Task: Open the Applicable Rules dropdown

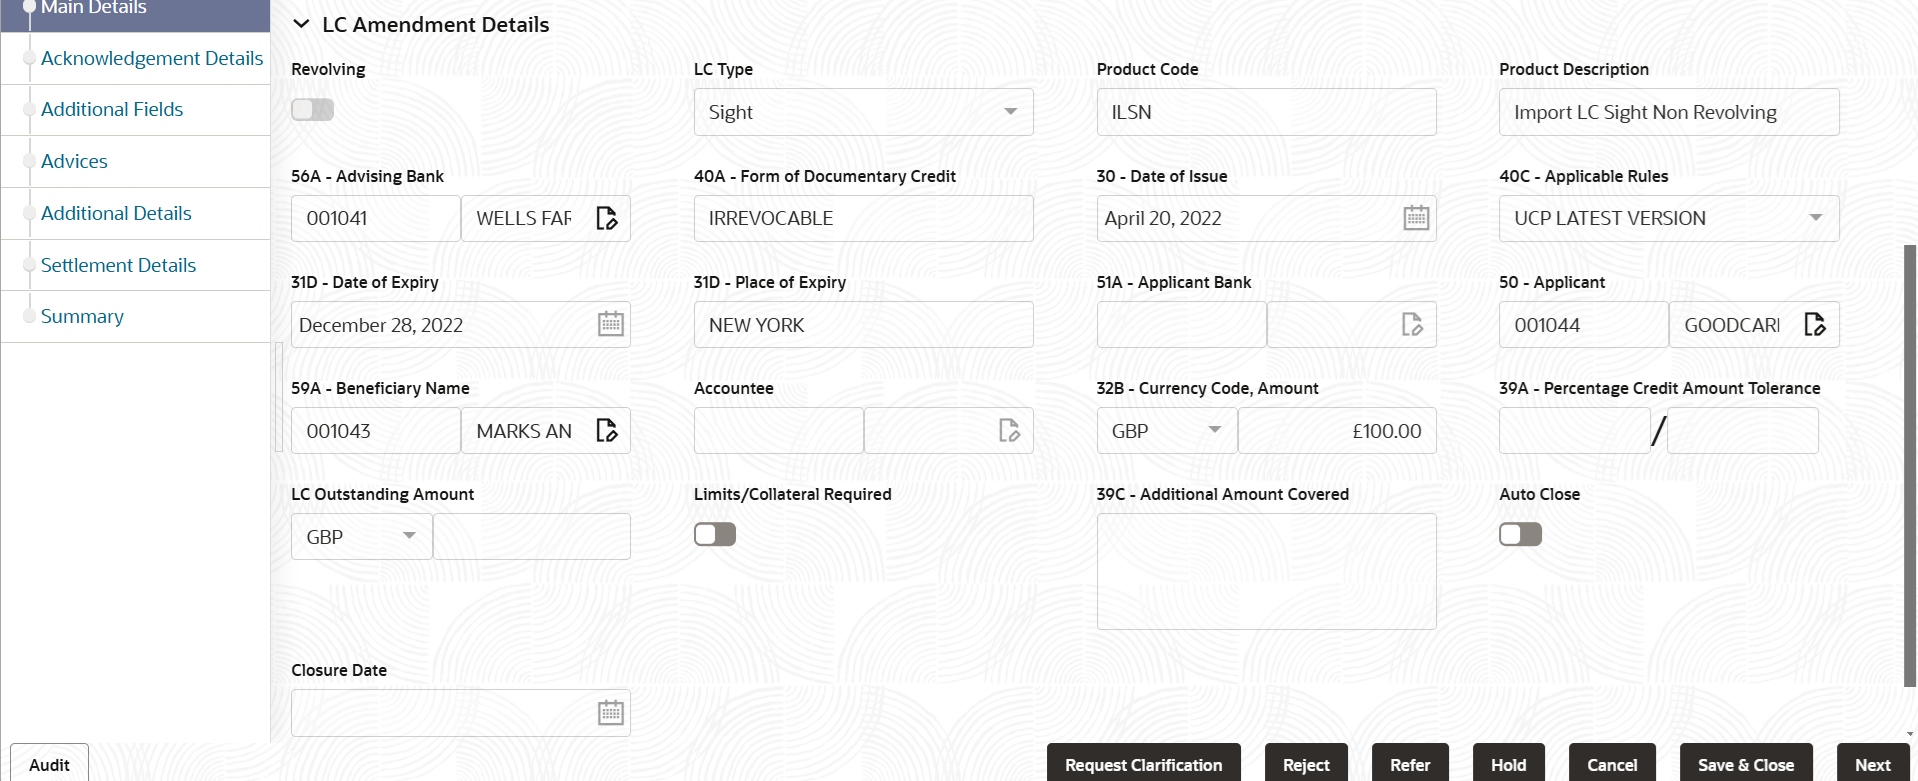Action: point(1817,218)
